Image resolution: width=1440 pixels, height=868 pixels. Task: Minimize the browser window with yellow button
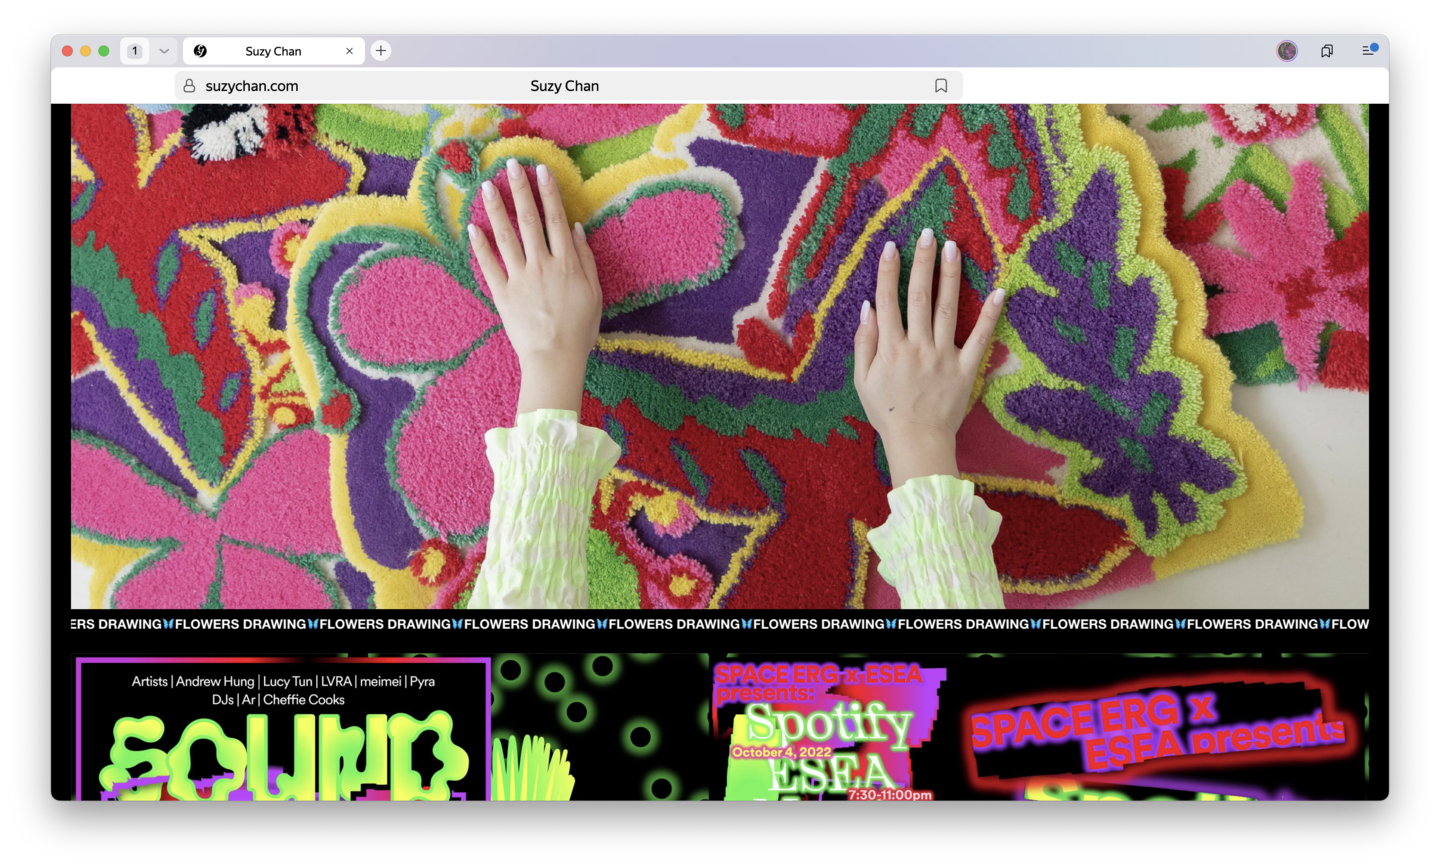[86, 51]
